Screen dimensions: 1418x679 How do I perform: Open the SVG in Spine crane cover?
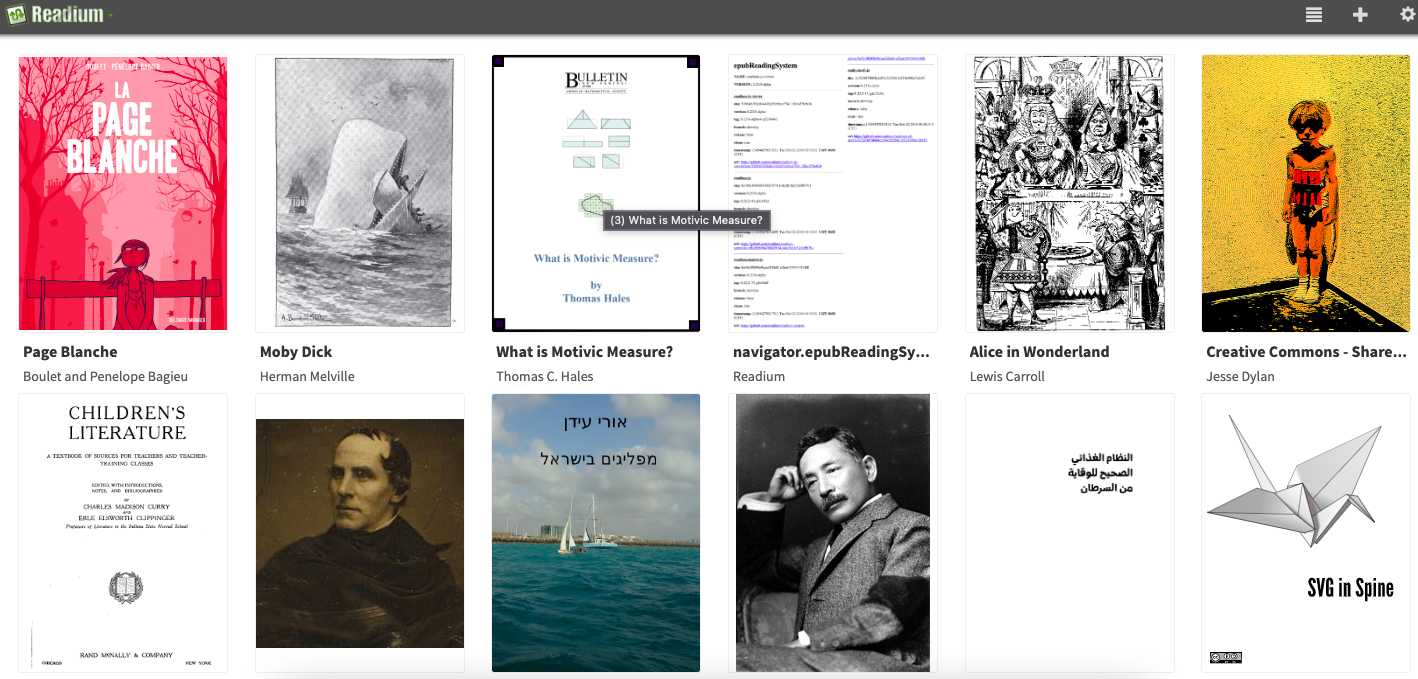(1305, 533)
